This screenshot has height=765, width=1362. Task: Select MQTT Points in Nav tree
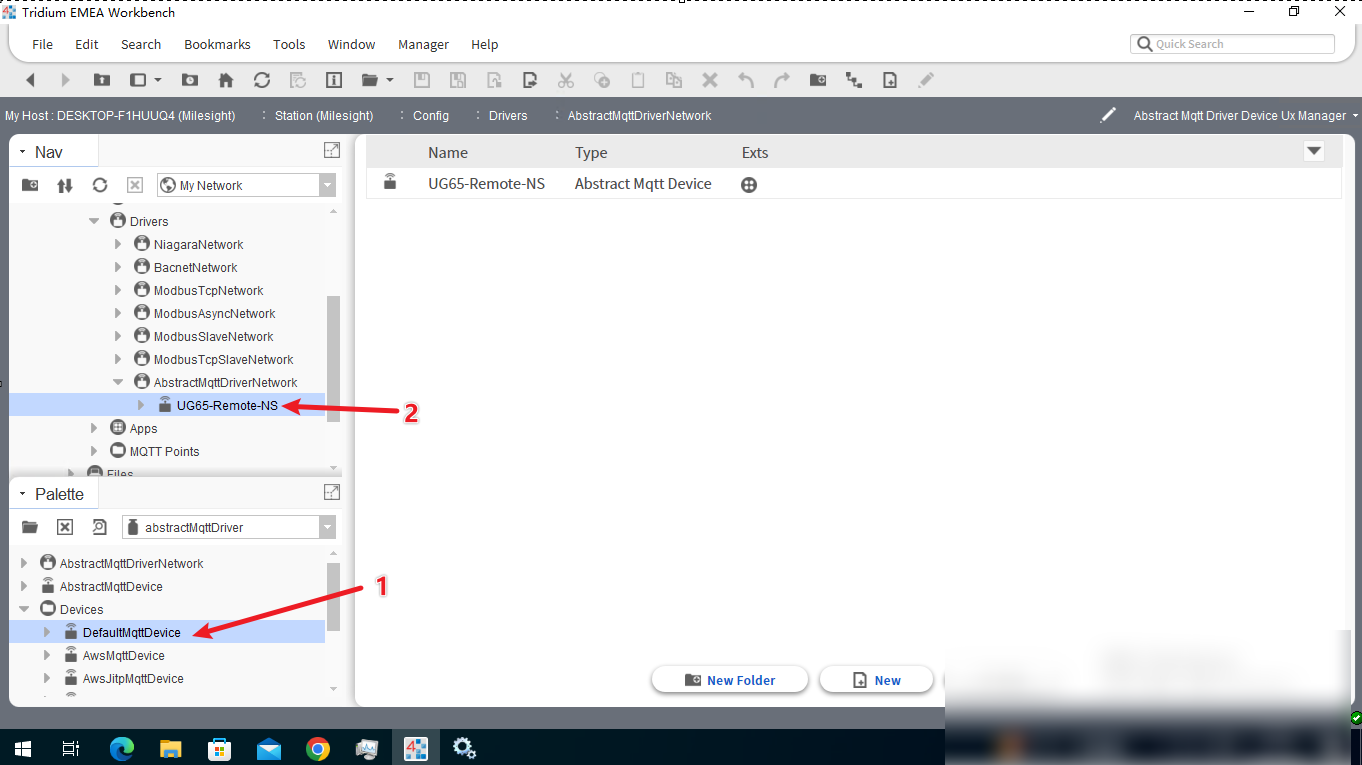point(164,451)
